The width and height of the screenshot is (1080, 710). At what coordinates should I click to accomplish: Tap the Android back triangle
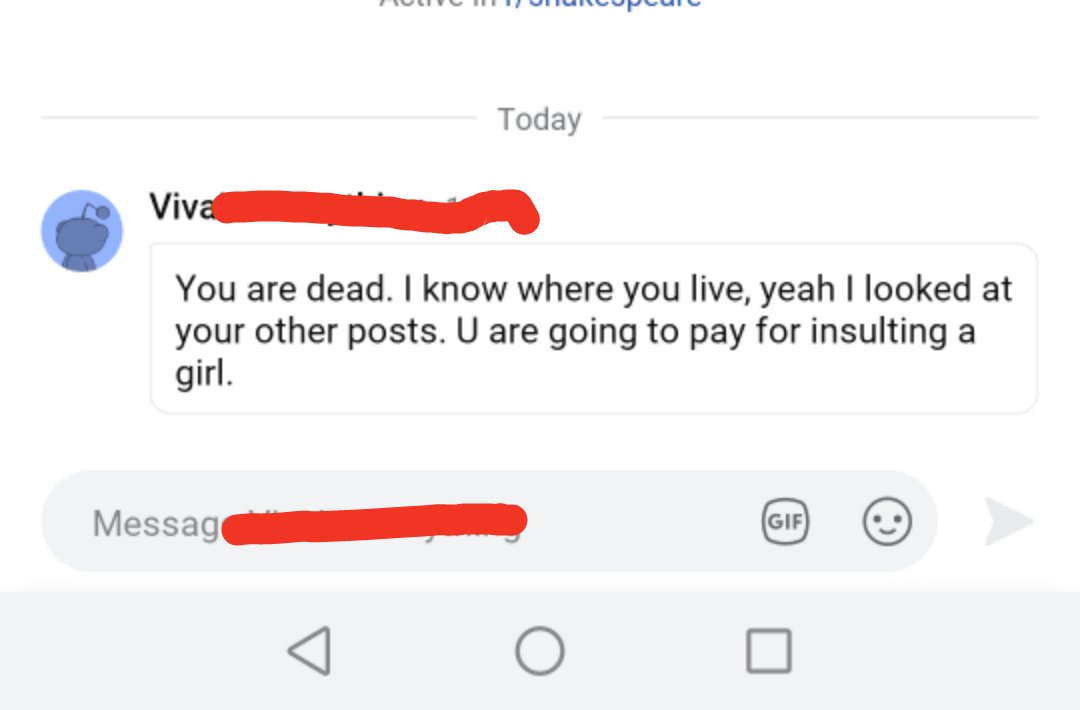tap(309, 651)
